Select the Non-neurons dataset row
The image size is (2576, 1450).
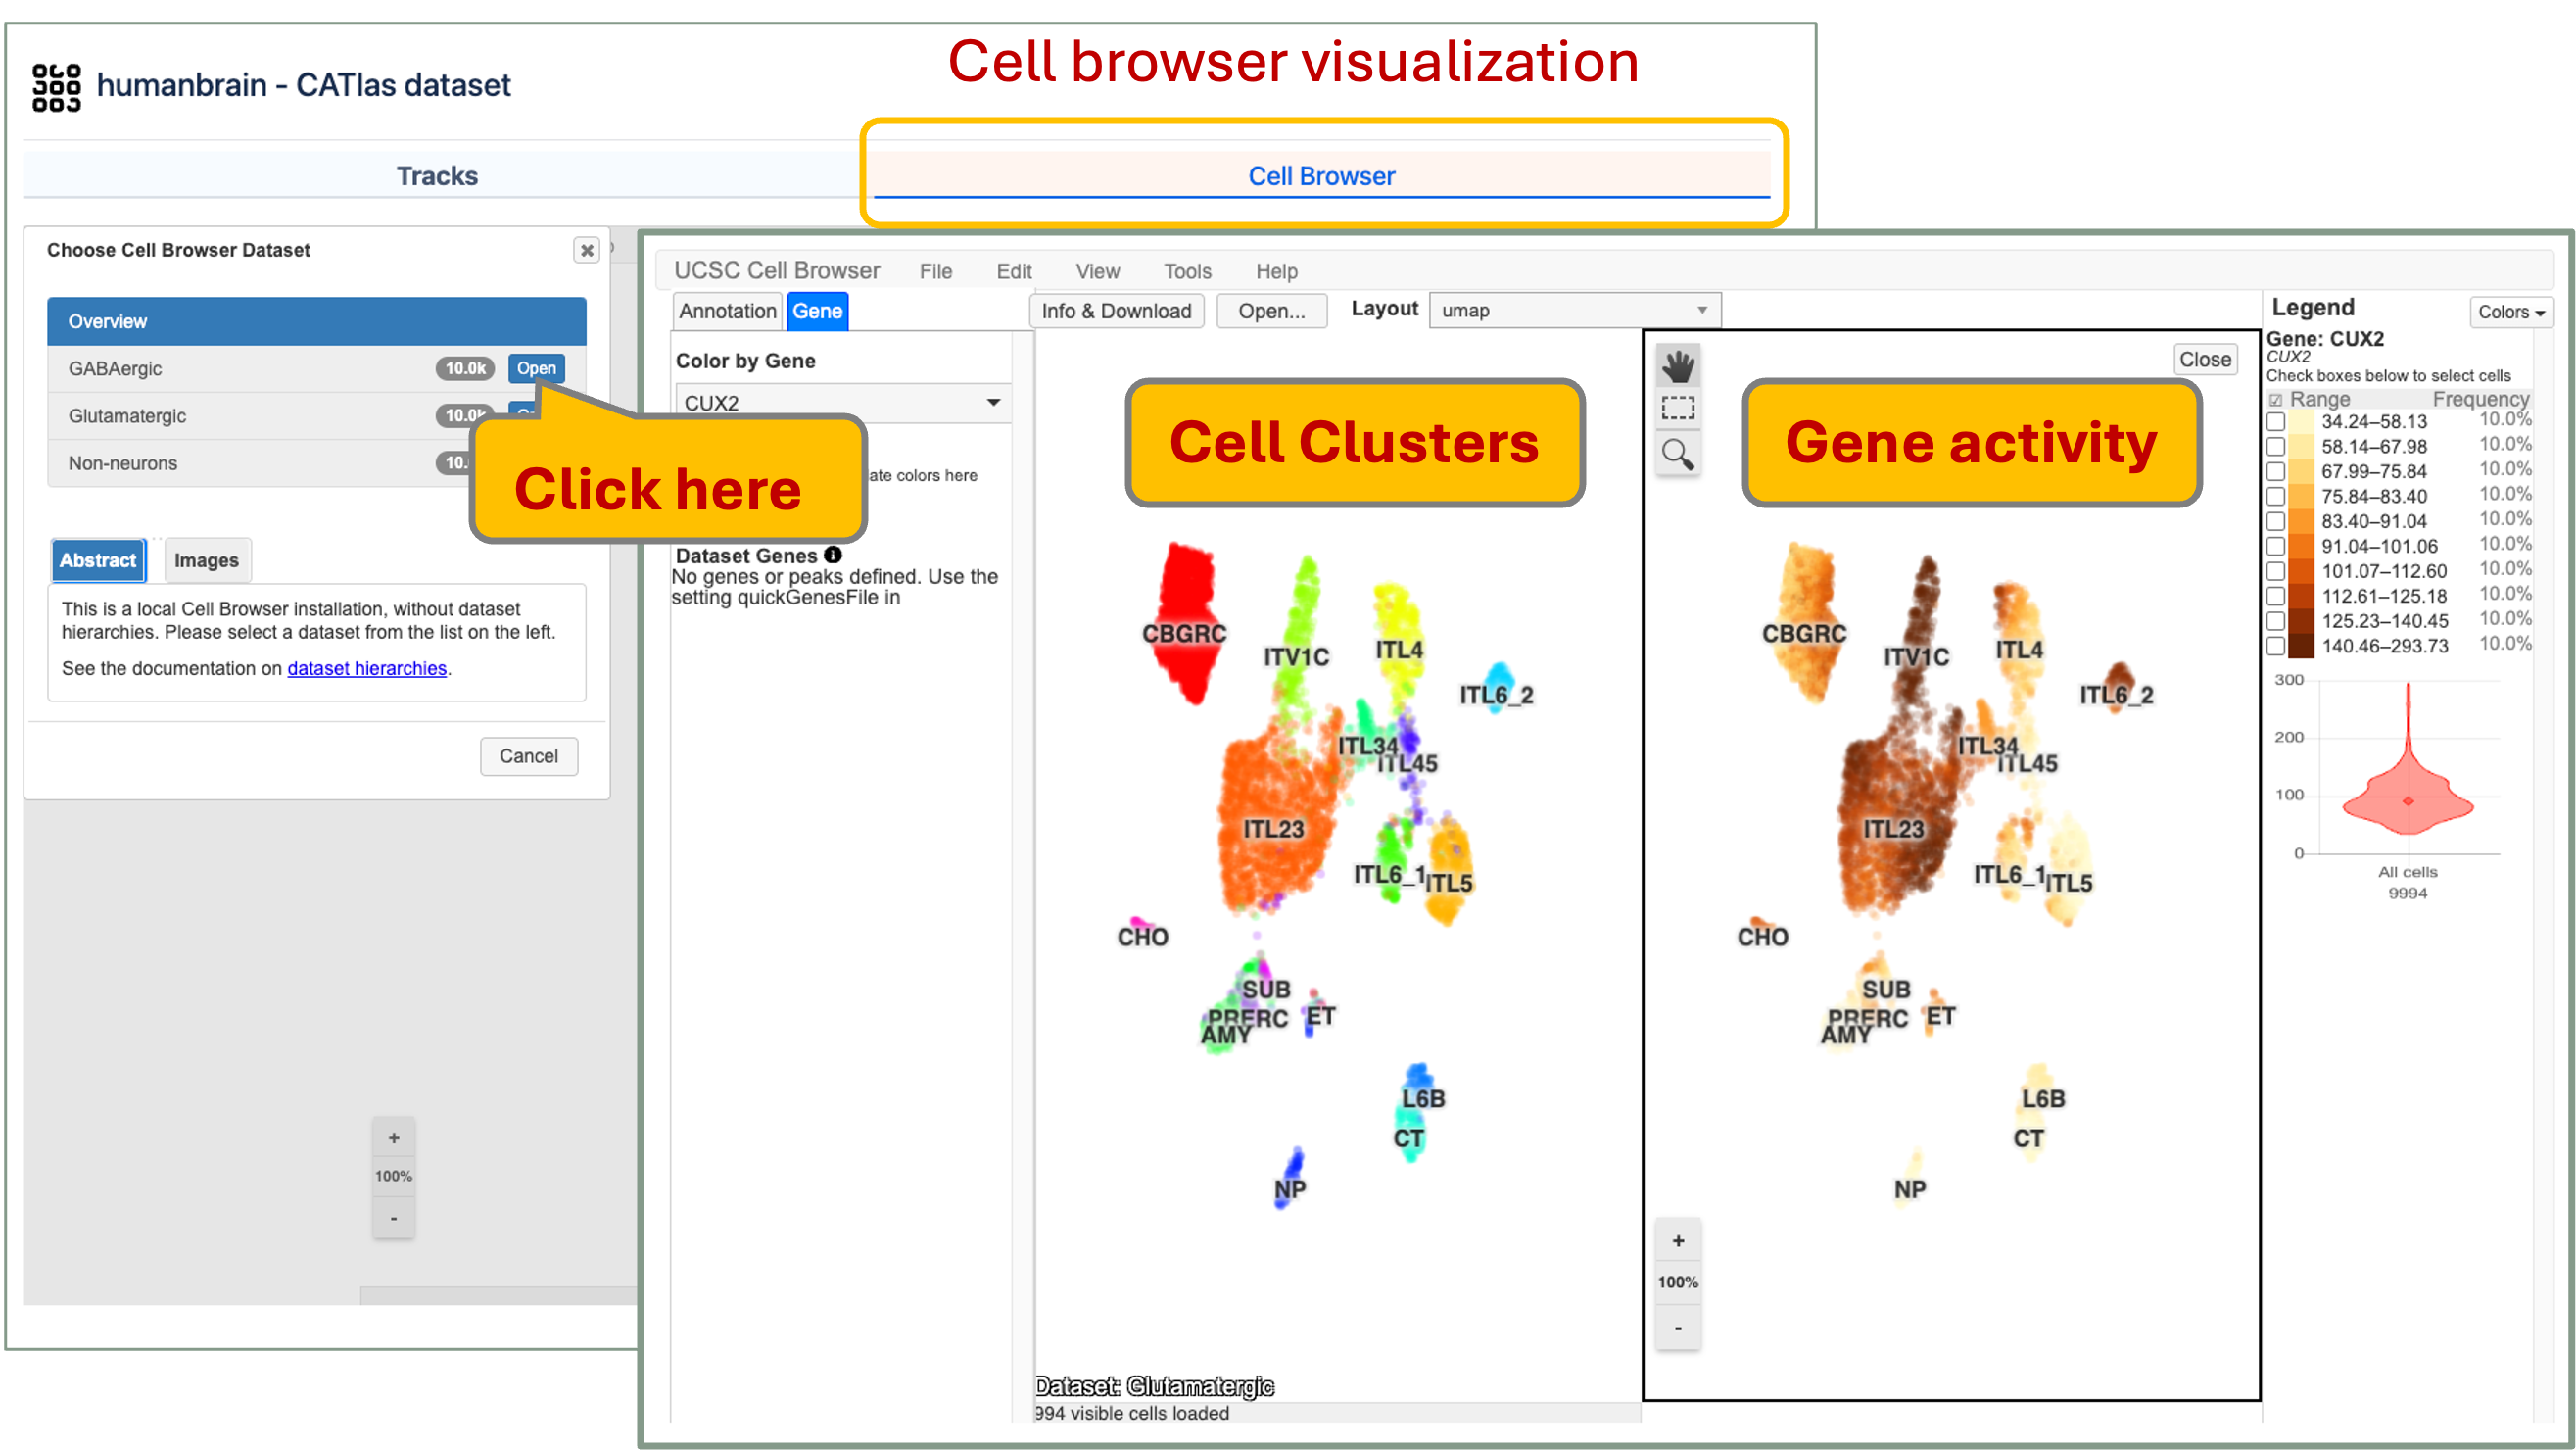coord(316,463)
